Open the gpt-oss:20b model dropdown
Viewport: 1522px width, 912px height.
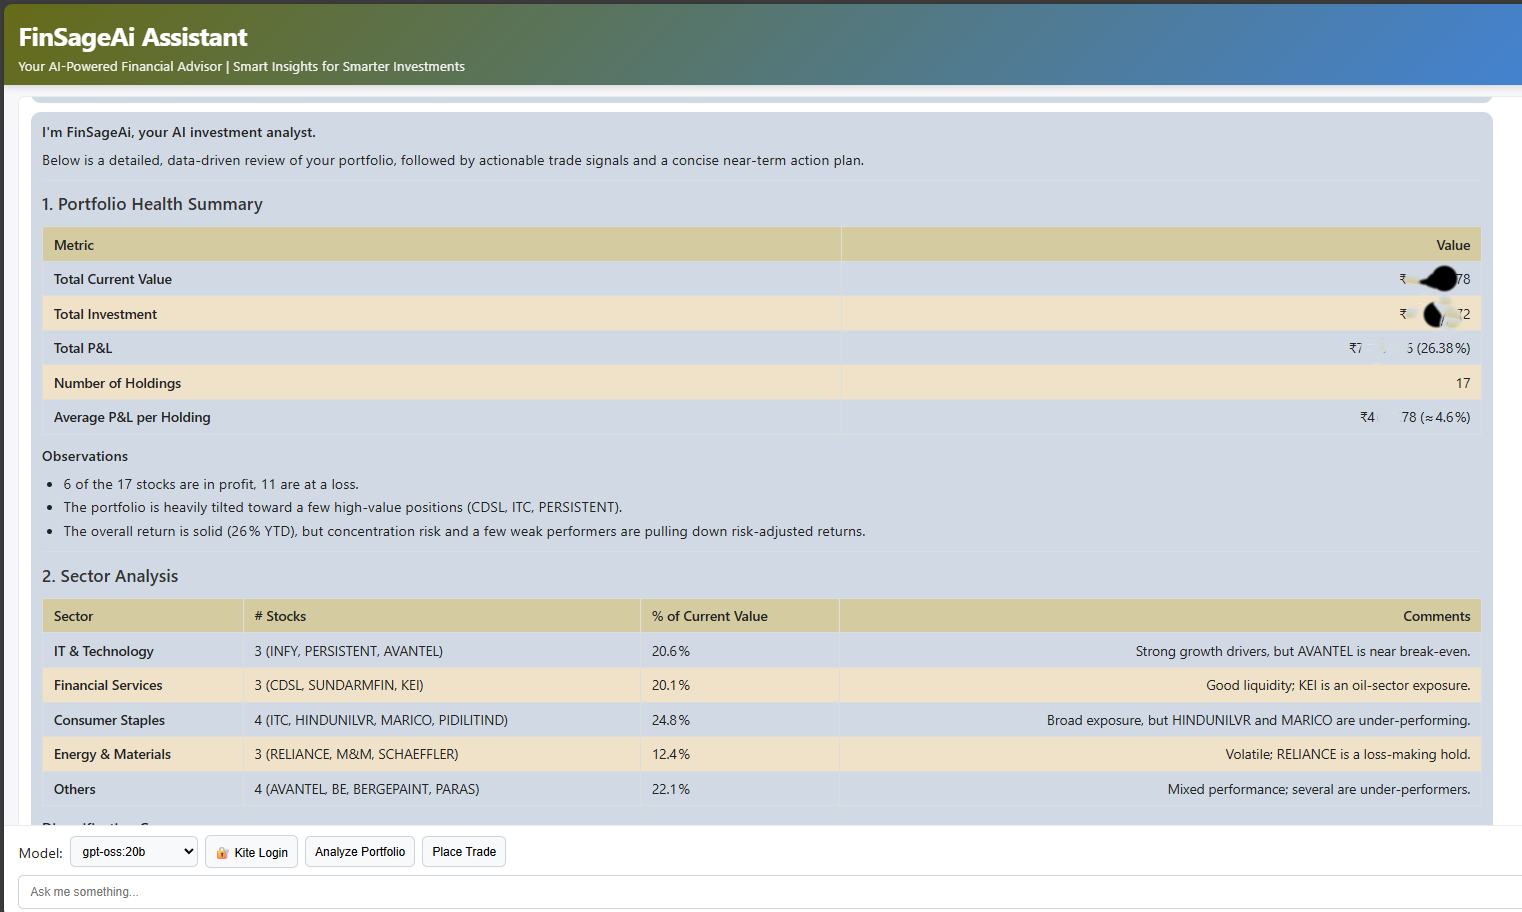pos(133,852)
